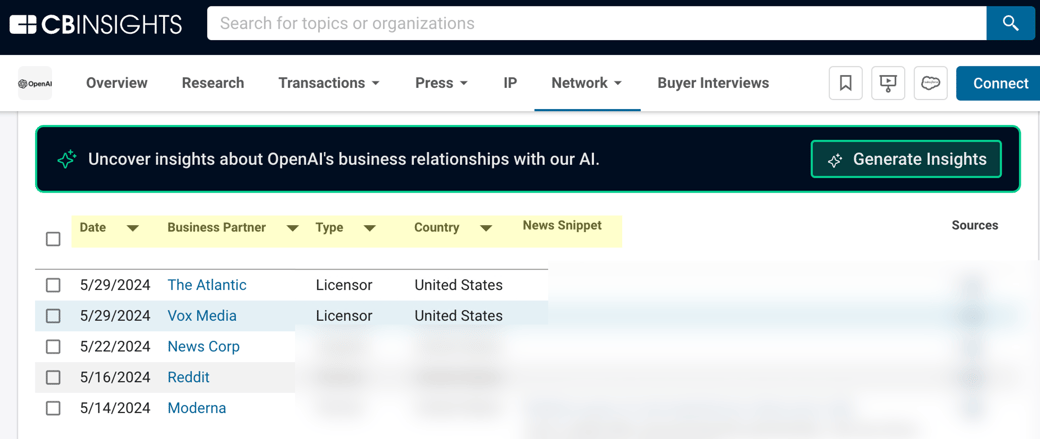This screenshot has width=1040, height=439.
Task: Open the Country column filter arrow
Action: [486, 228]
